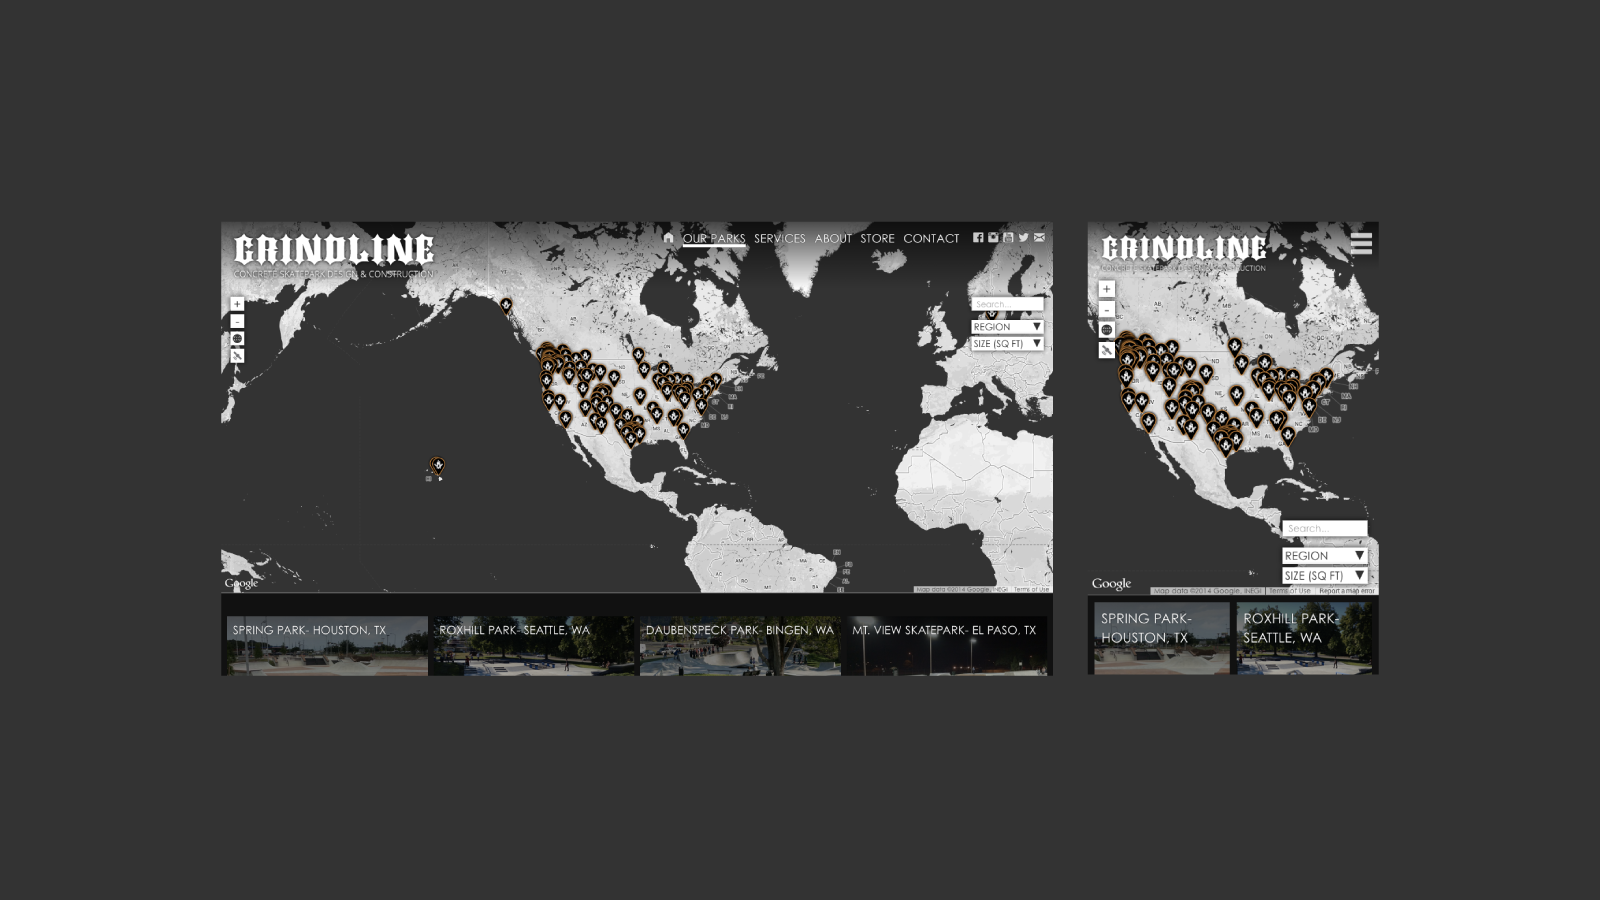Viewport: 1600px width, 900px height.
Task: Expand the SIZE (SQ FT) dropdown on desktop
Action: 1007,344
